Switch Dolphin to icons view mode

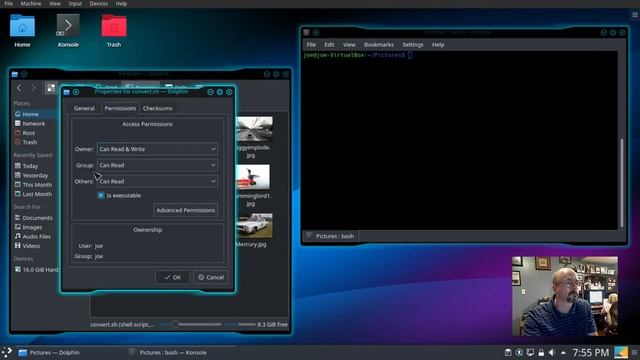tap(51, 88)
